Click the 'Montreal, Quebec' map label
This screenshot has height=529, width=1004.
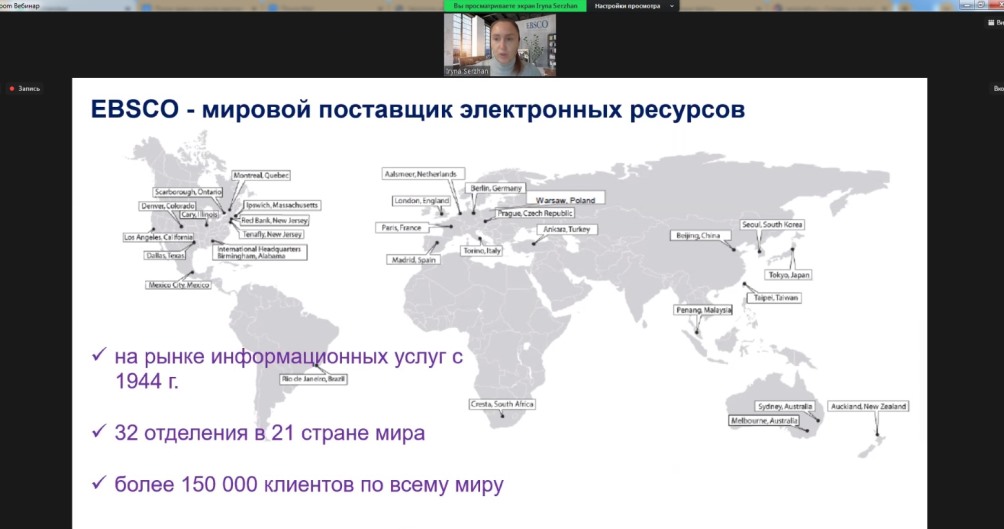(261, 175)
